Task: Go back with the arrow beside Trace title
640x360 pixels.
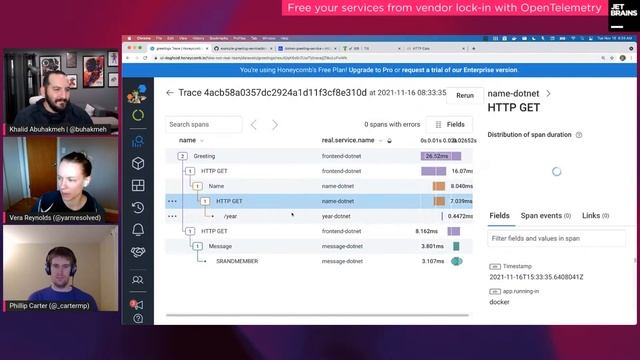Action: coord(170,93)
